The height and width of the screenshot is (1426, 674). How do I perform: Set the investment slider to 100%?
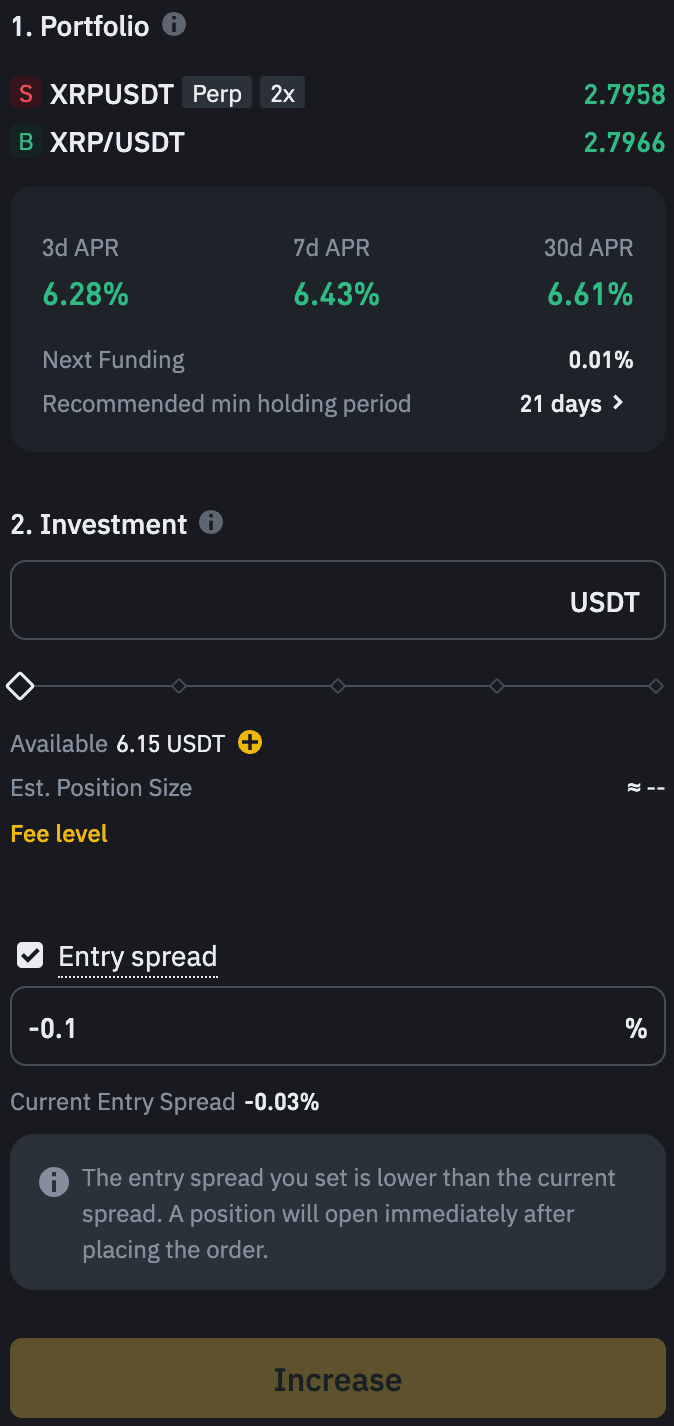click(655, 686)
